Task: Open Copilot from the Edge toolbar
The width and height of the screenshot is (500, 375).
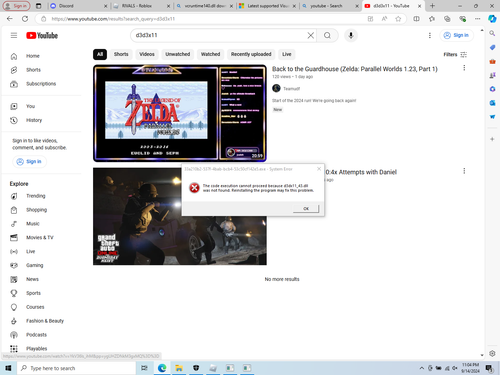Action: (x=492, y=19)
